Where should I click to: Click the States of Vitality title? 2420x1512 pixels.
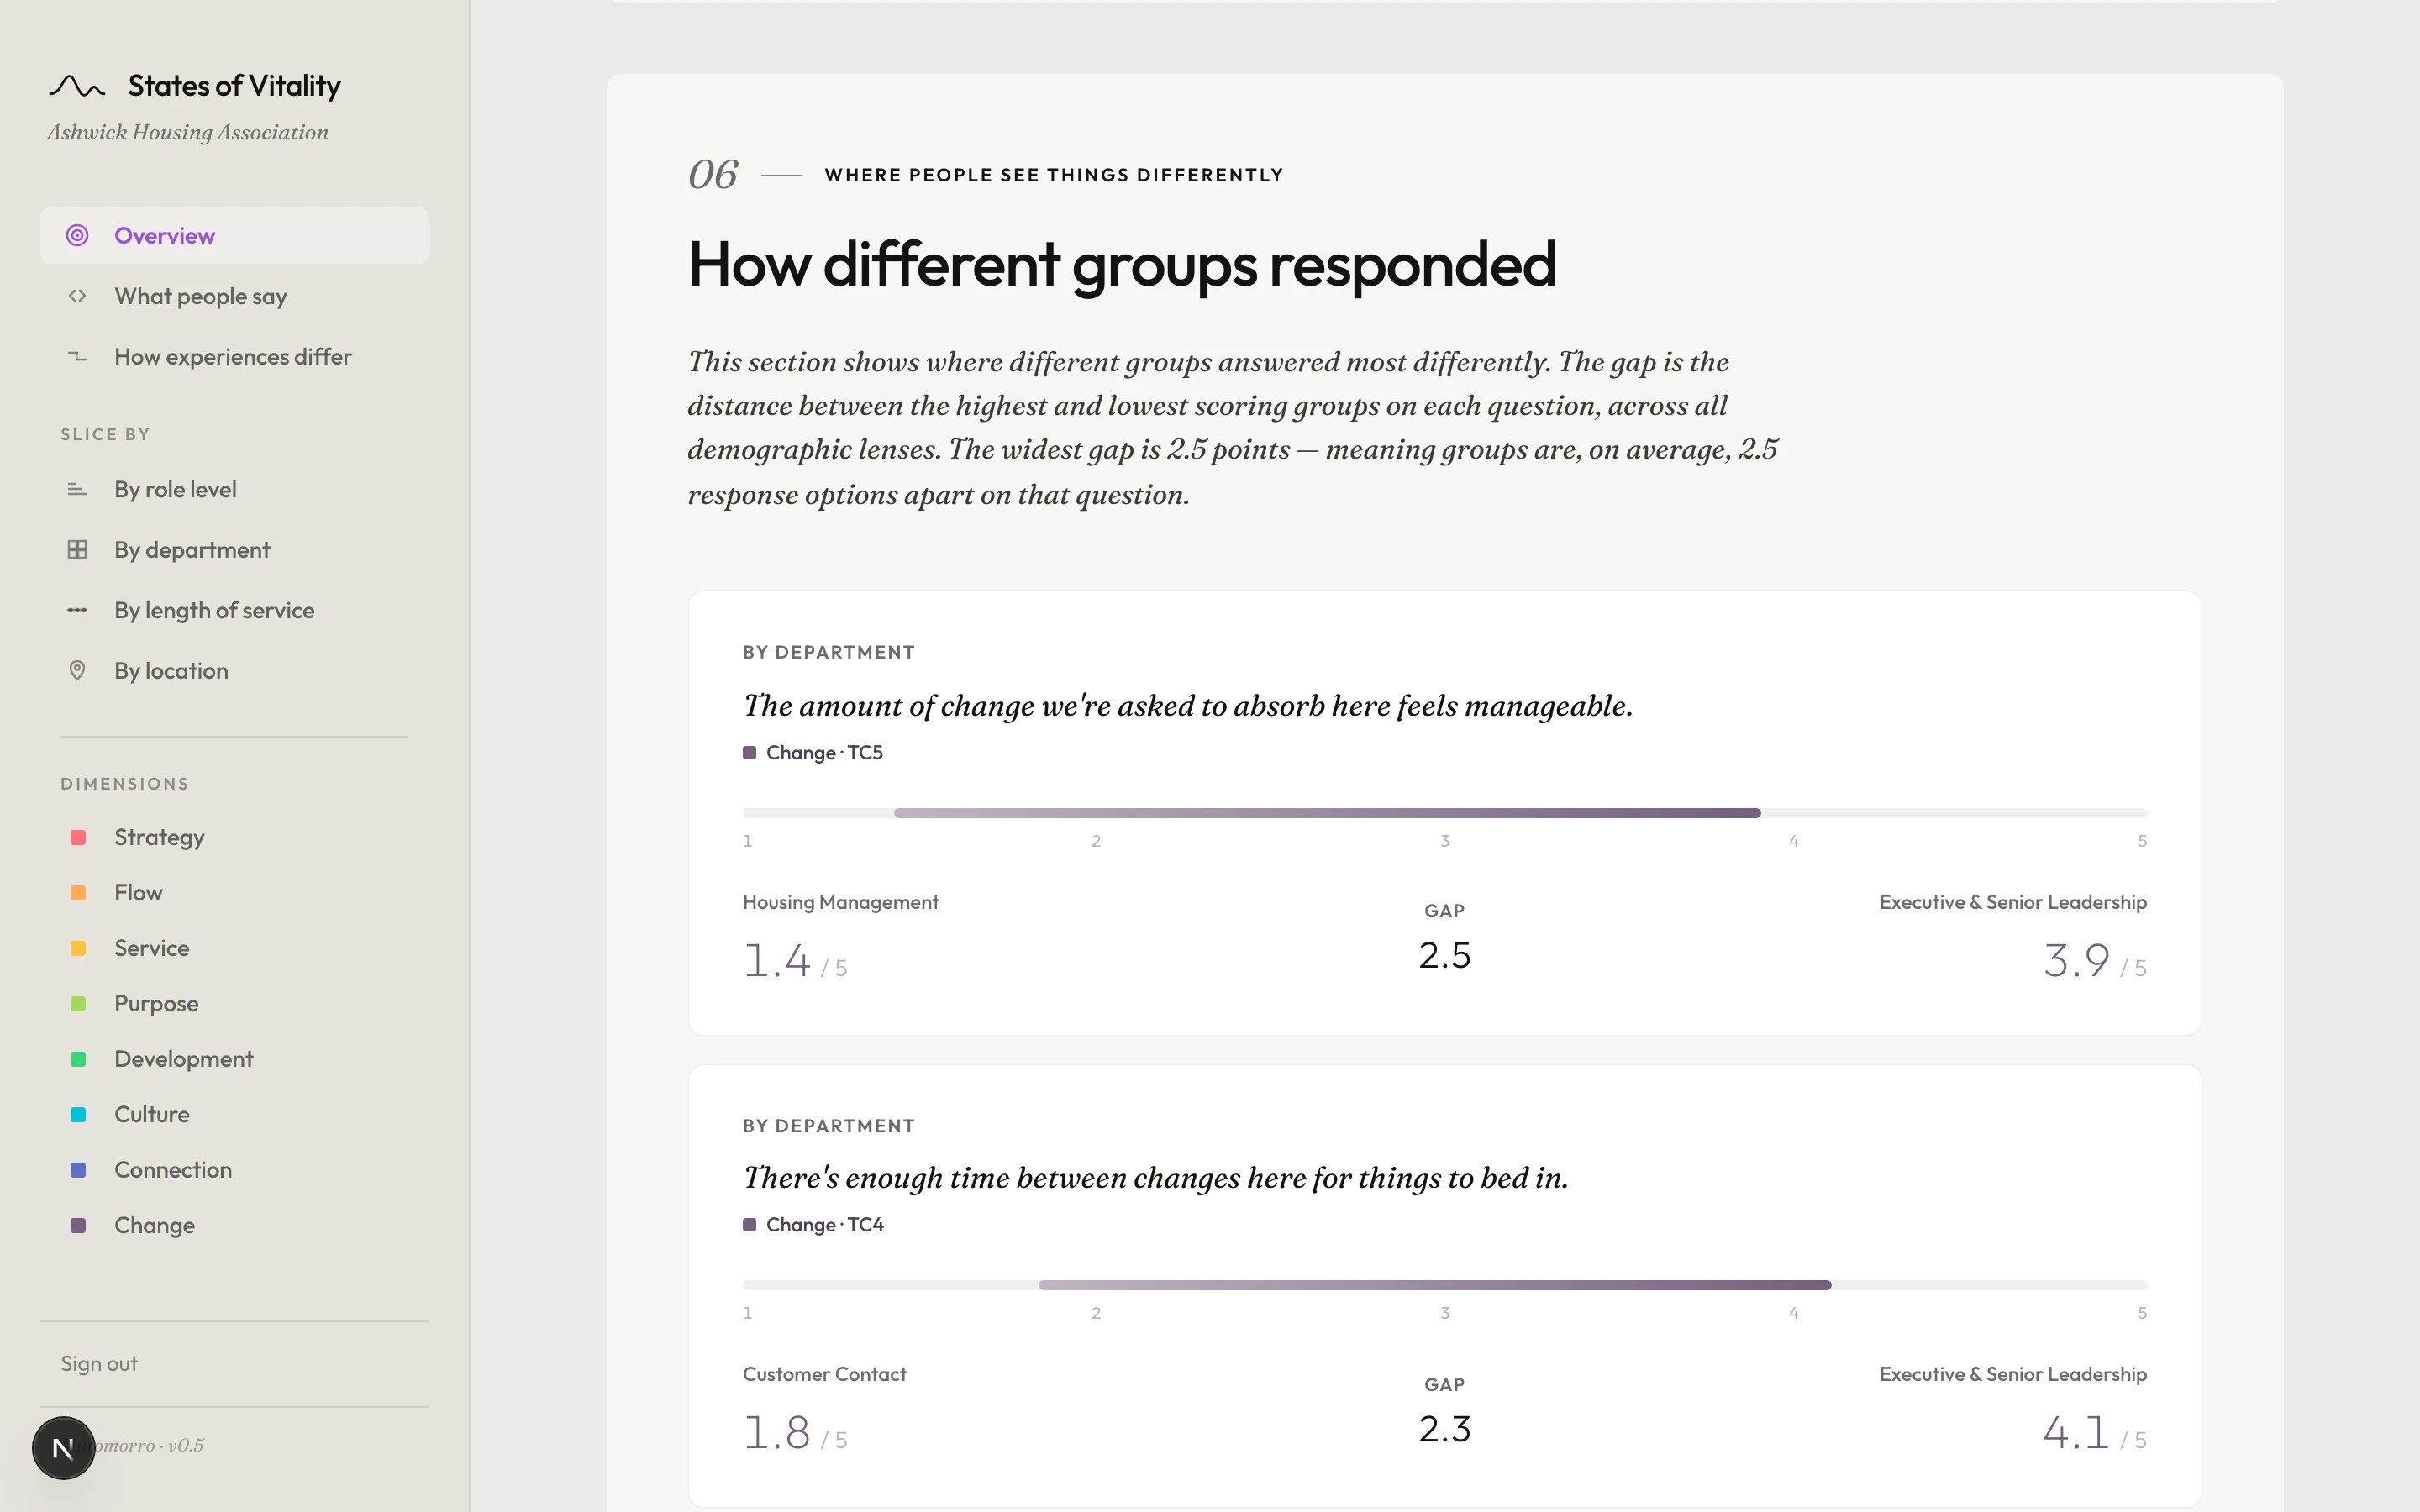234,86
